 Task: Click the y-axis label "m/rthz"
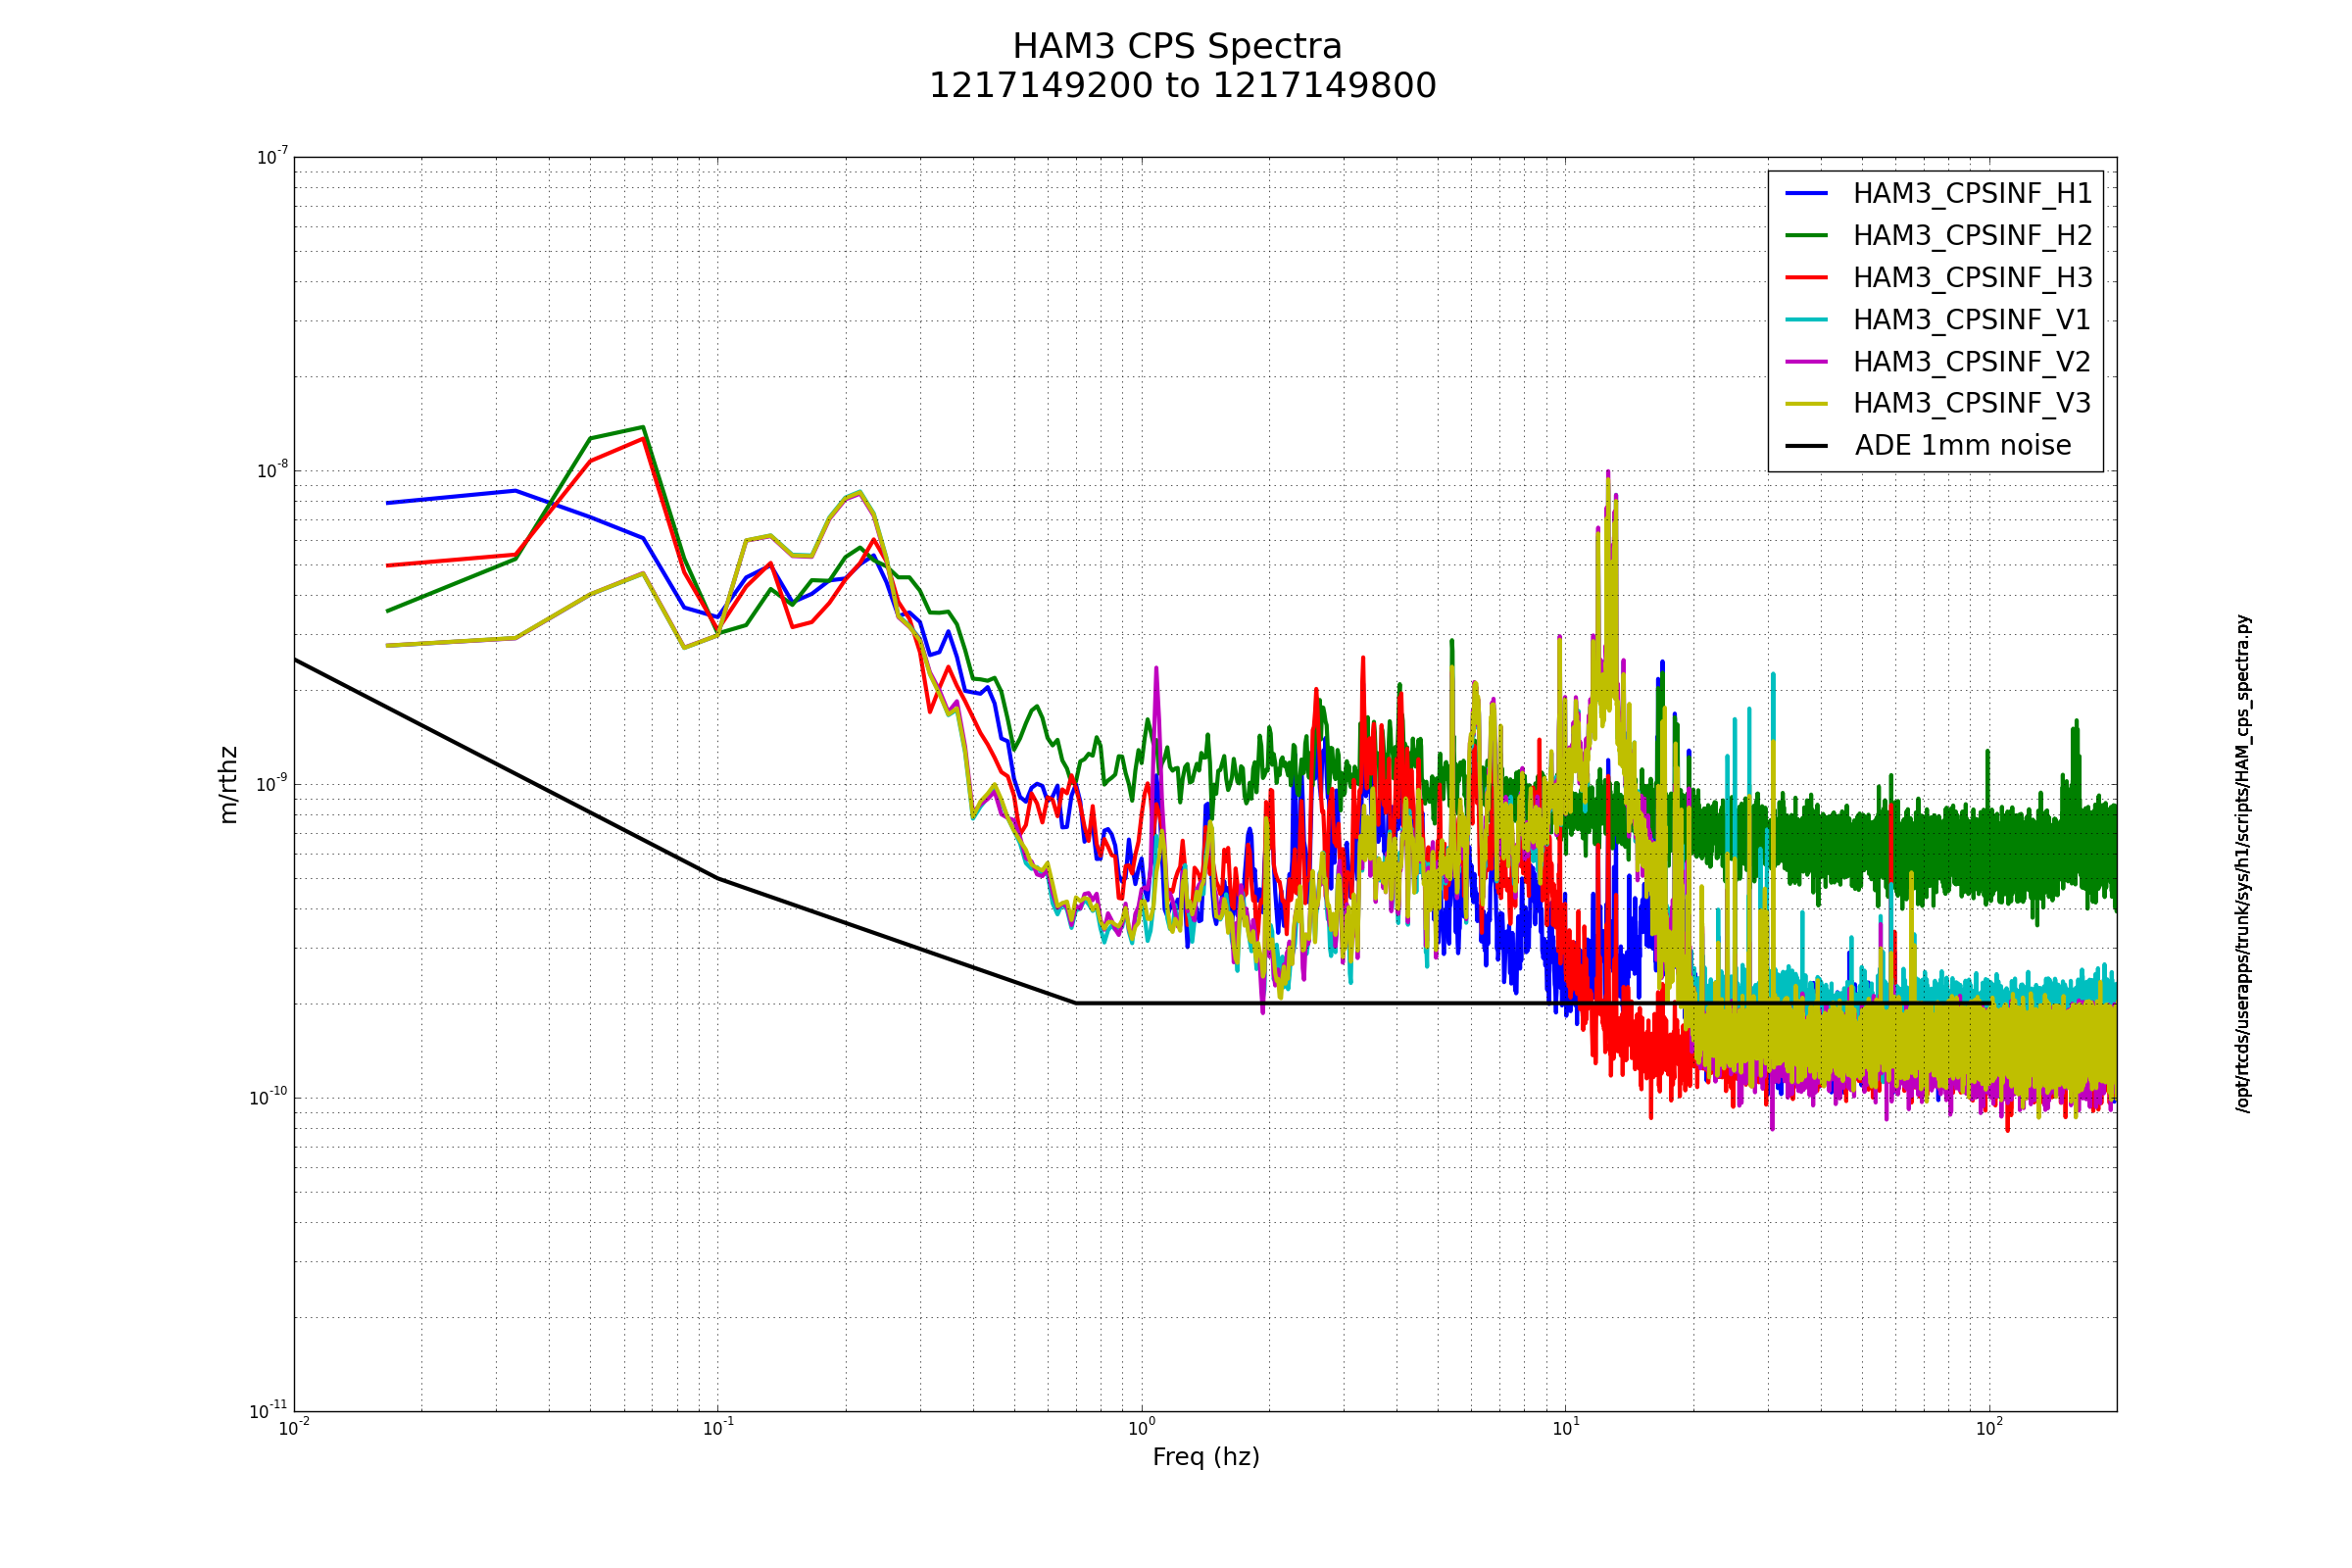228,785
